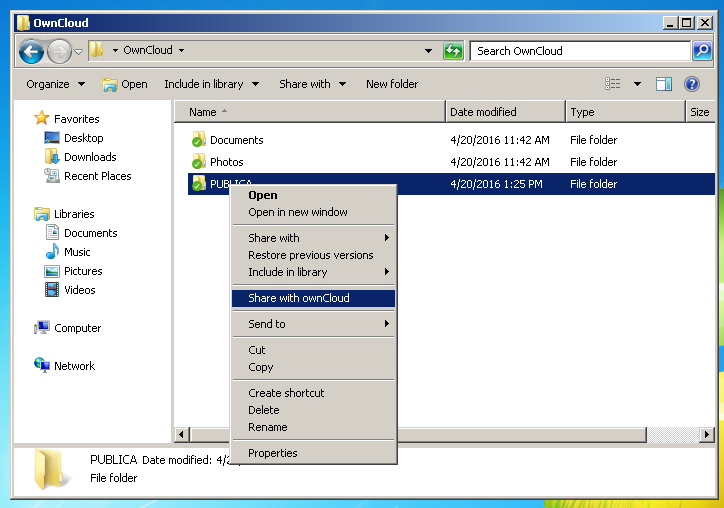Create a New folder from toolbar
724x508 pixels.
tap(392, 84)
